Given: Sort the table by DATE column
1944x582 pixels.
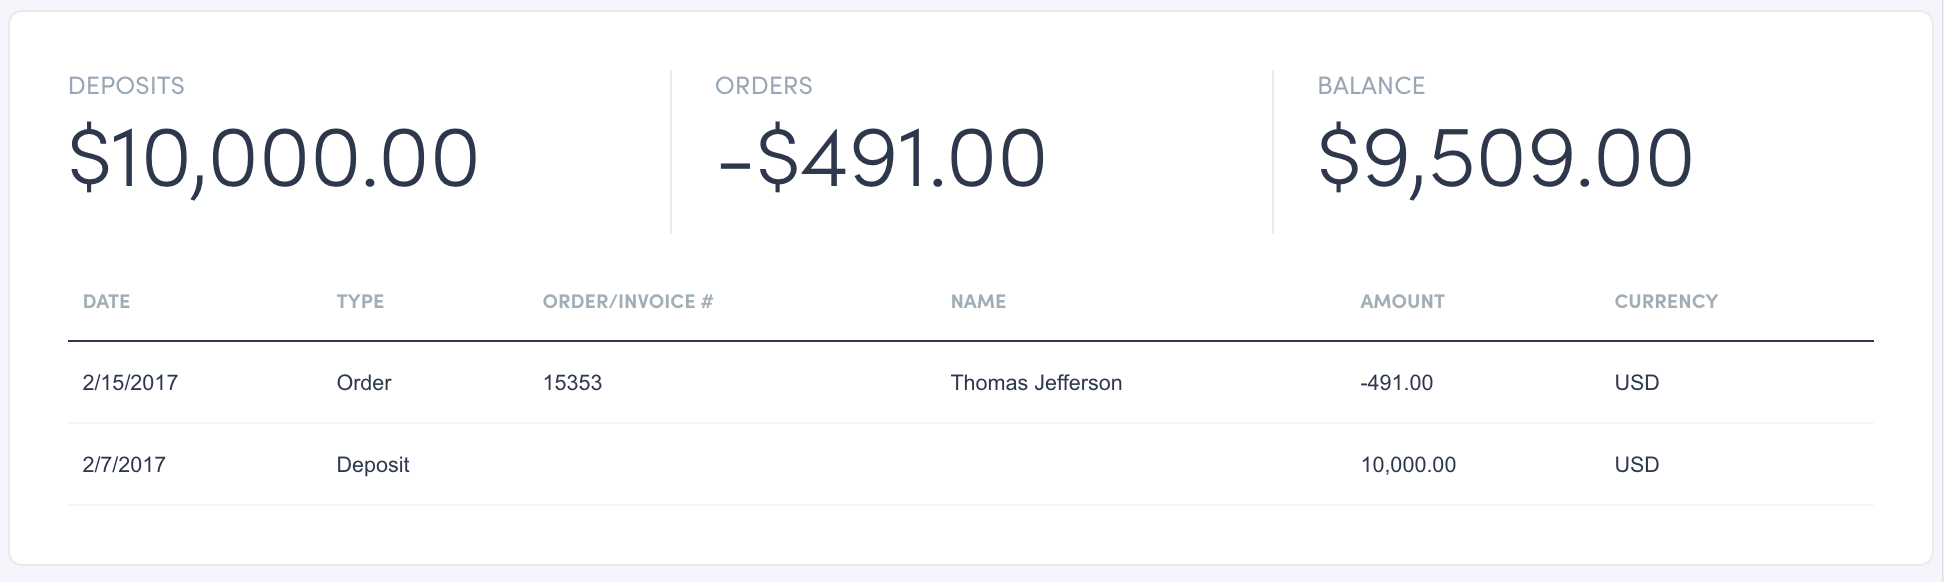Looking at the screenshot, I should coord(105,301).
